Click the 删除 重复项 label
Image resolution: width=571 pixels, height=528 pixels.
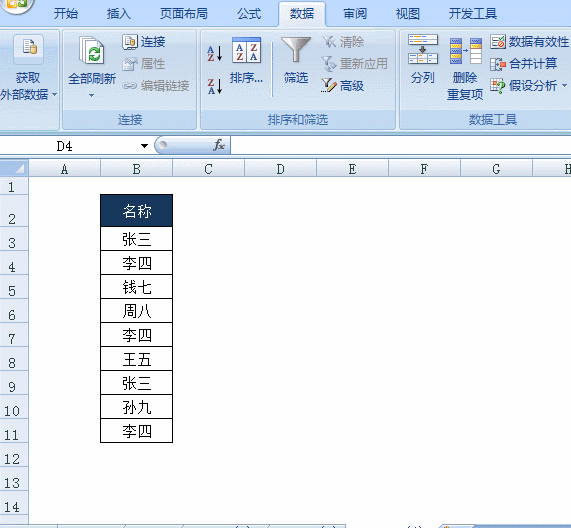(465, 86)
